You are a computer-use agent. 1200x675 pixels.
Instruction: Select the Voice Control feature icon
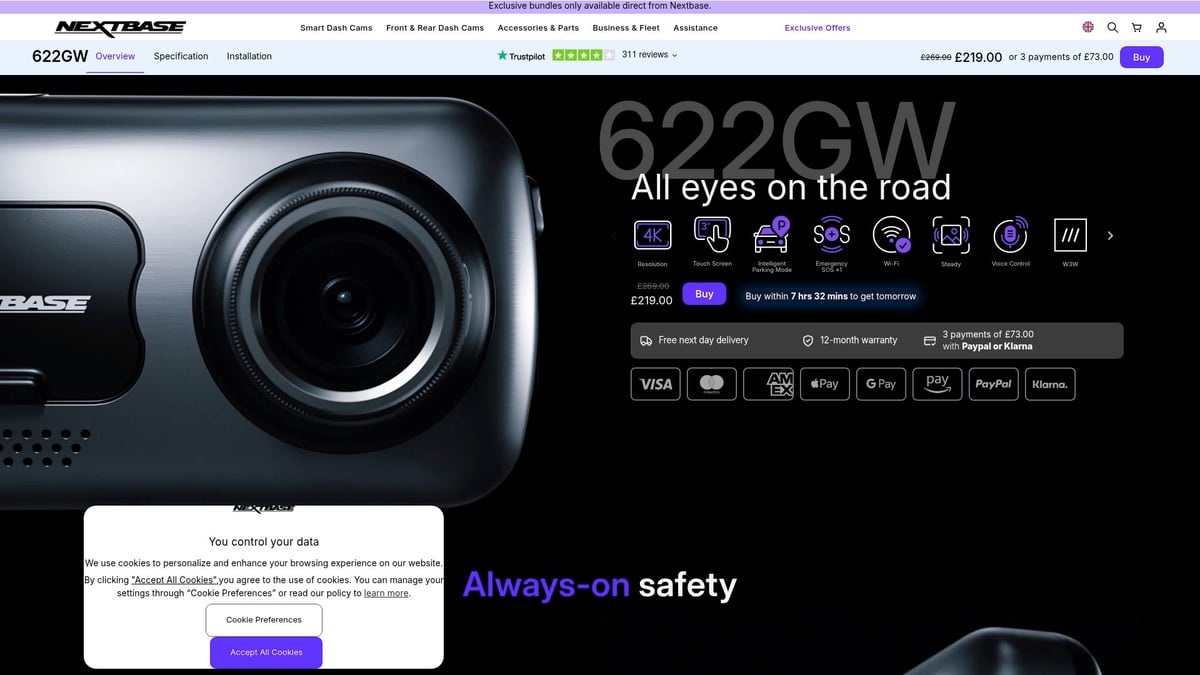tap(1010, 235)
